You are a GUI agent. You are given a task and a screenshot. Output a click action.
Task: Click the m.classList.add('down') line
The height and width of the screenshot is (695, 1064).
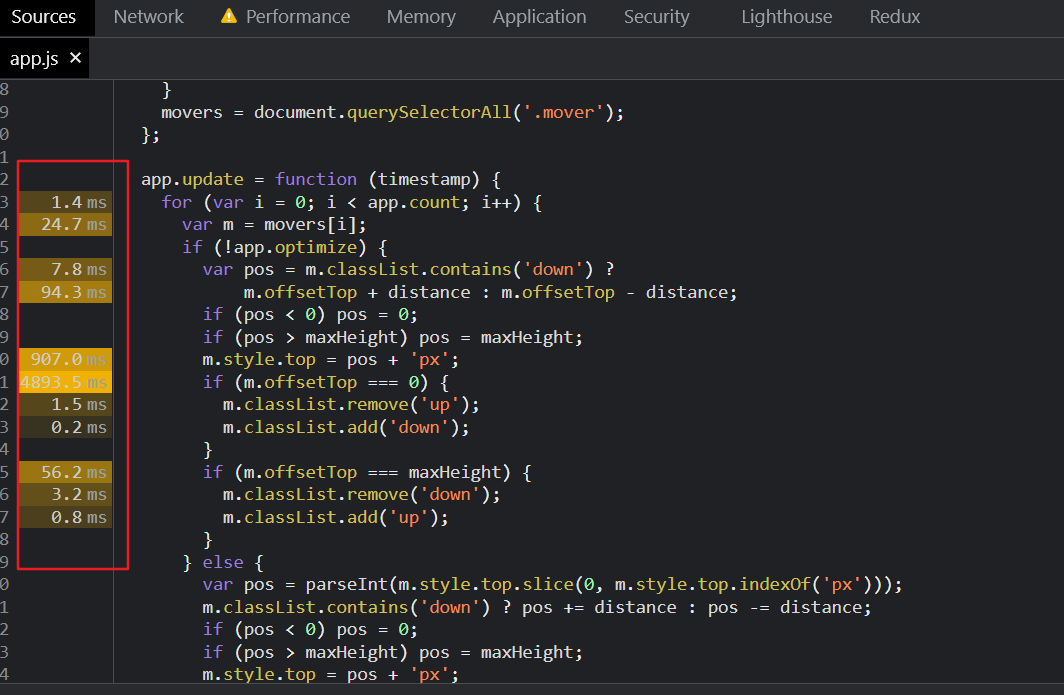(346, 428)
